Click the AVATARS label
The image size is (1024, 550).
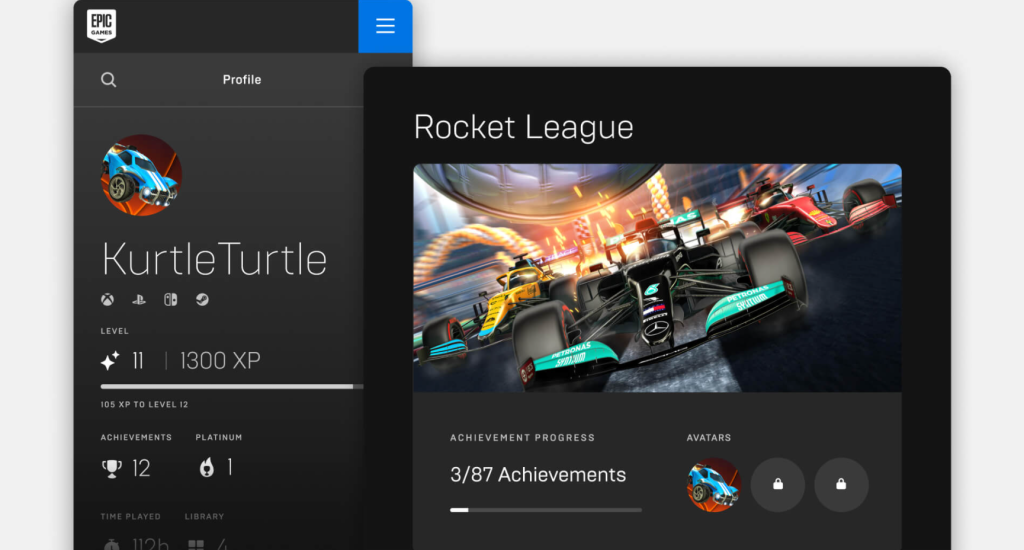point(709,438)
